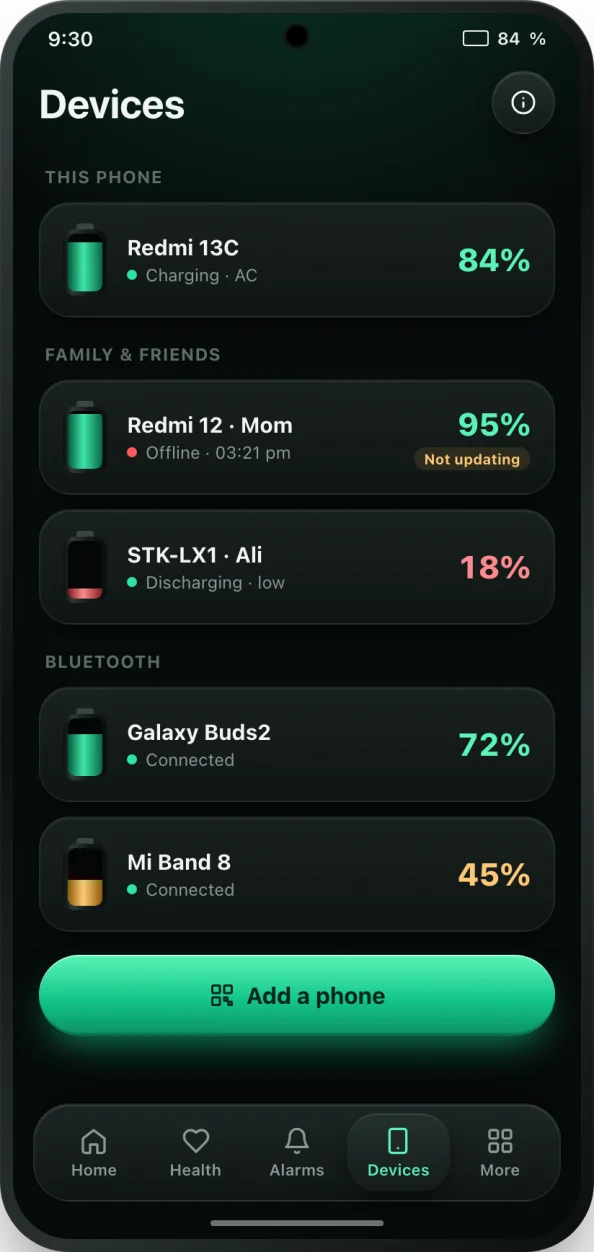594x1252 pixels.
Task: Open the Redmi 13C device card
Action: tap(297, 260)
